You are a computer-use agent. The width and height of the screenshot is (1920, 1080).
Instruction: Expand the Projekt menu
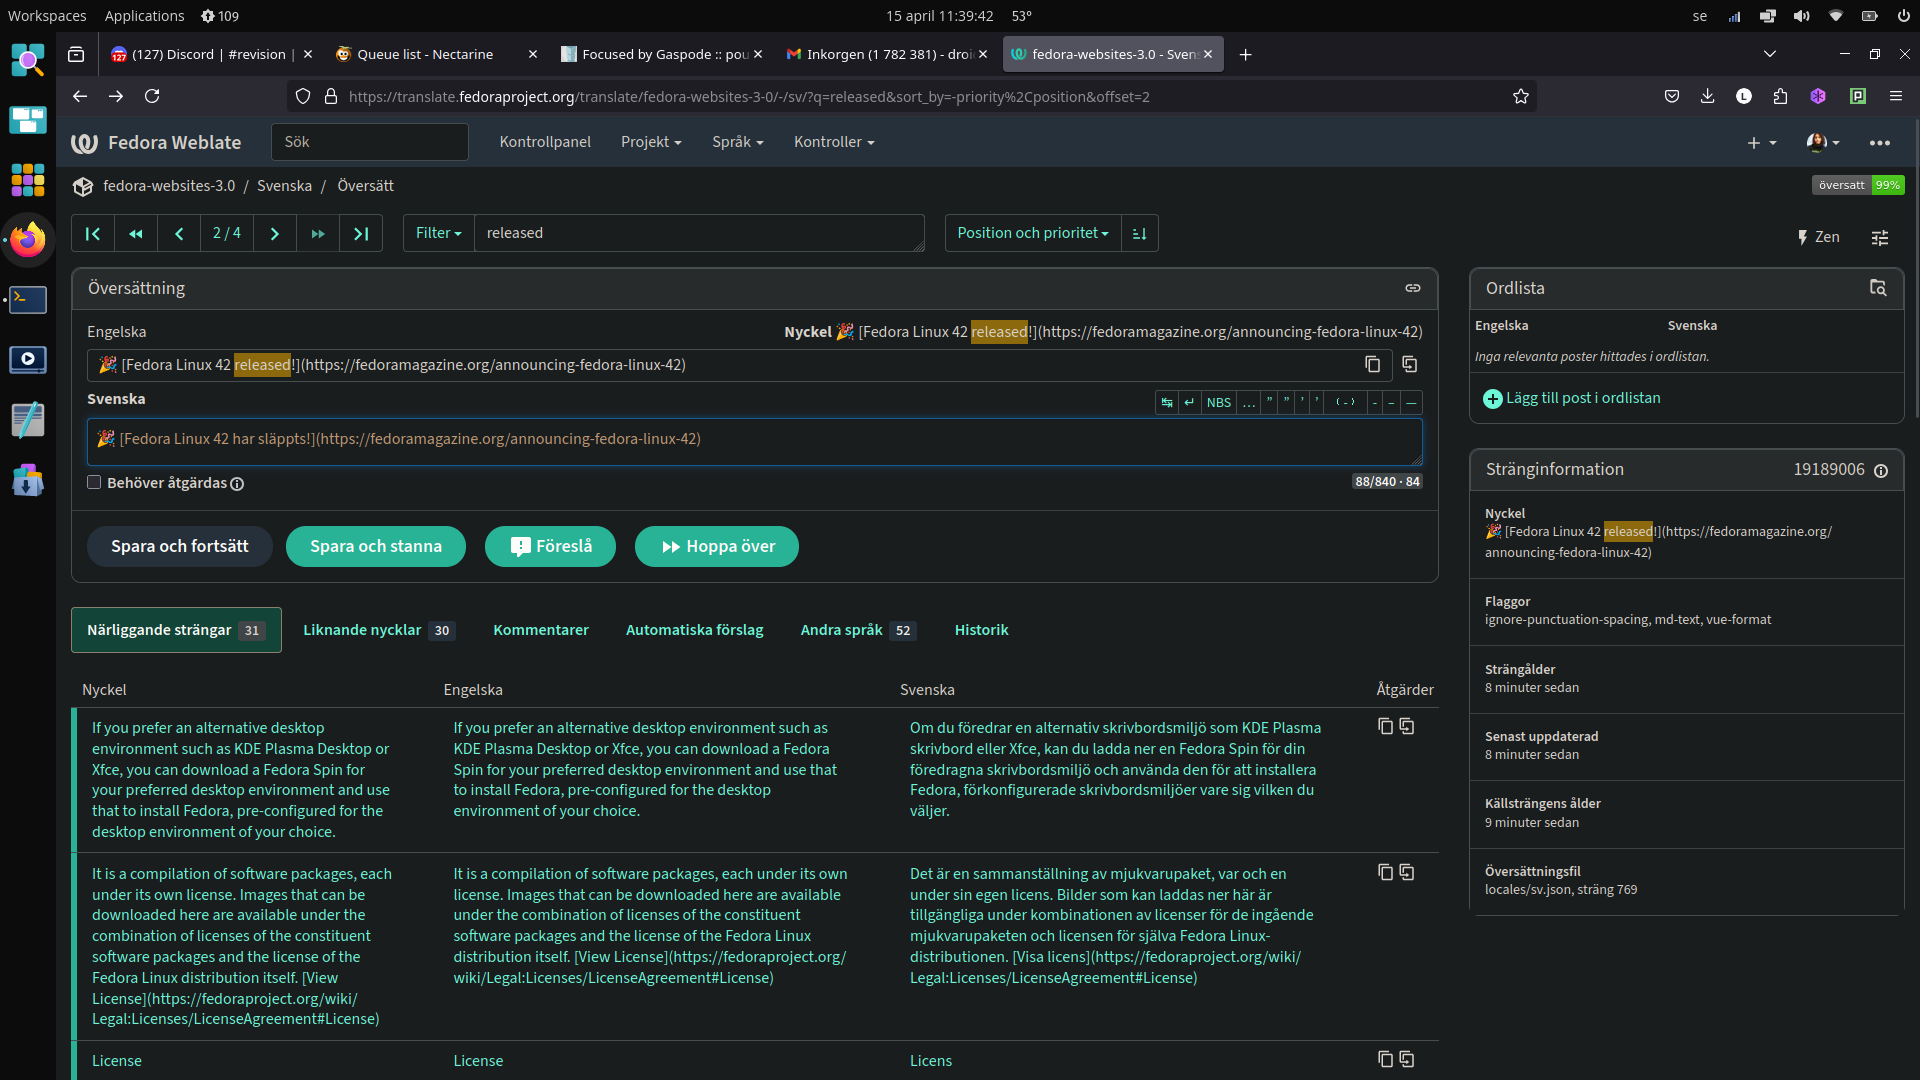pyautogui.click(x=651, y=142)
